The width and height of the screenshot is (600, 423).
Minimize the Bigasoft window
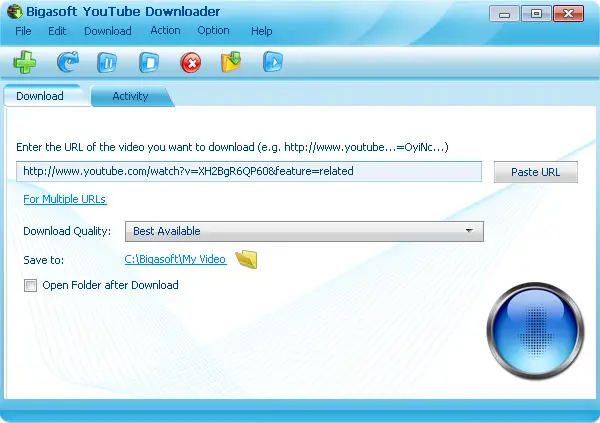tap(504, 14)
